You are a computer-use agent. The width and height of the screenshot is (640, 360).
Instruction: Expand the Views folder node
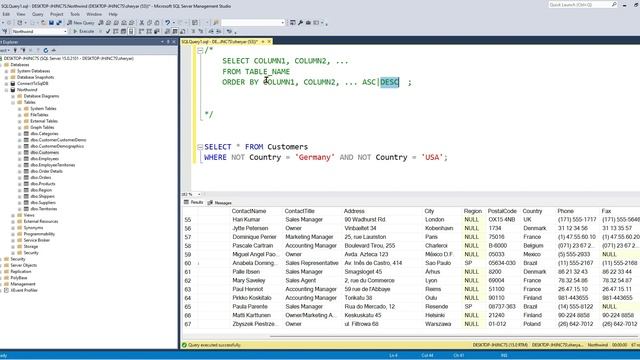pos(13,215)
